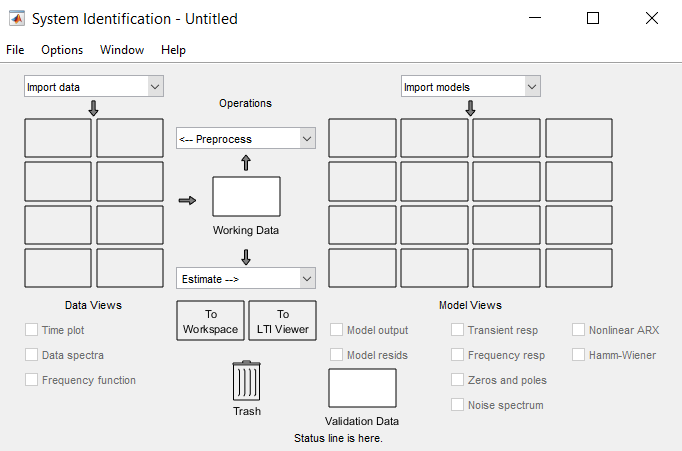Open the Help menu
682x451 pixels.
[x=173, y=50]
